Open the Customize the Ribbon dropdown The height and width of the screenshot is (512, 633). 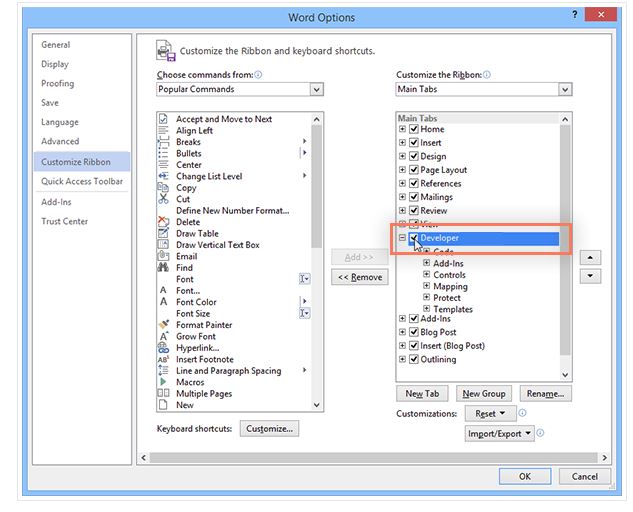pos(565,89)
